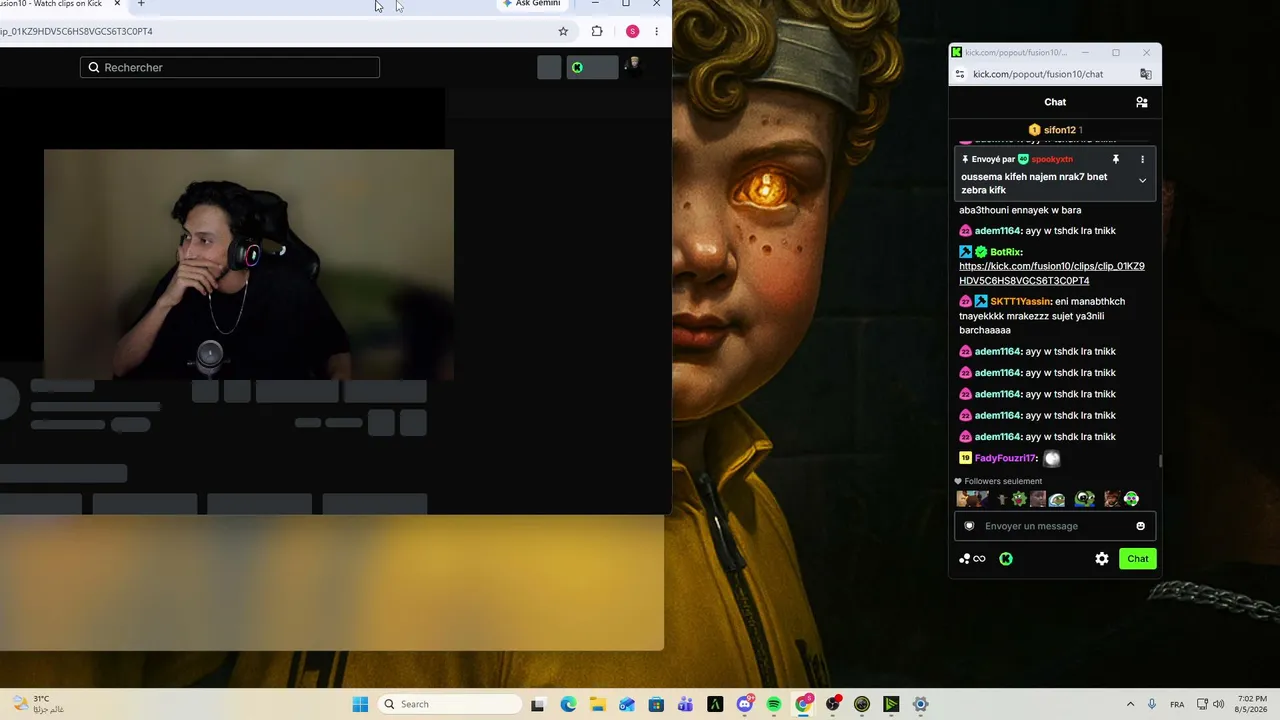Open the user avatar in Kick header
This screenshot has width=1280, height=720.
[632, 67]
